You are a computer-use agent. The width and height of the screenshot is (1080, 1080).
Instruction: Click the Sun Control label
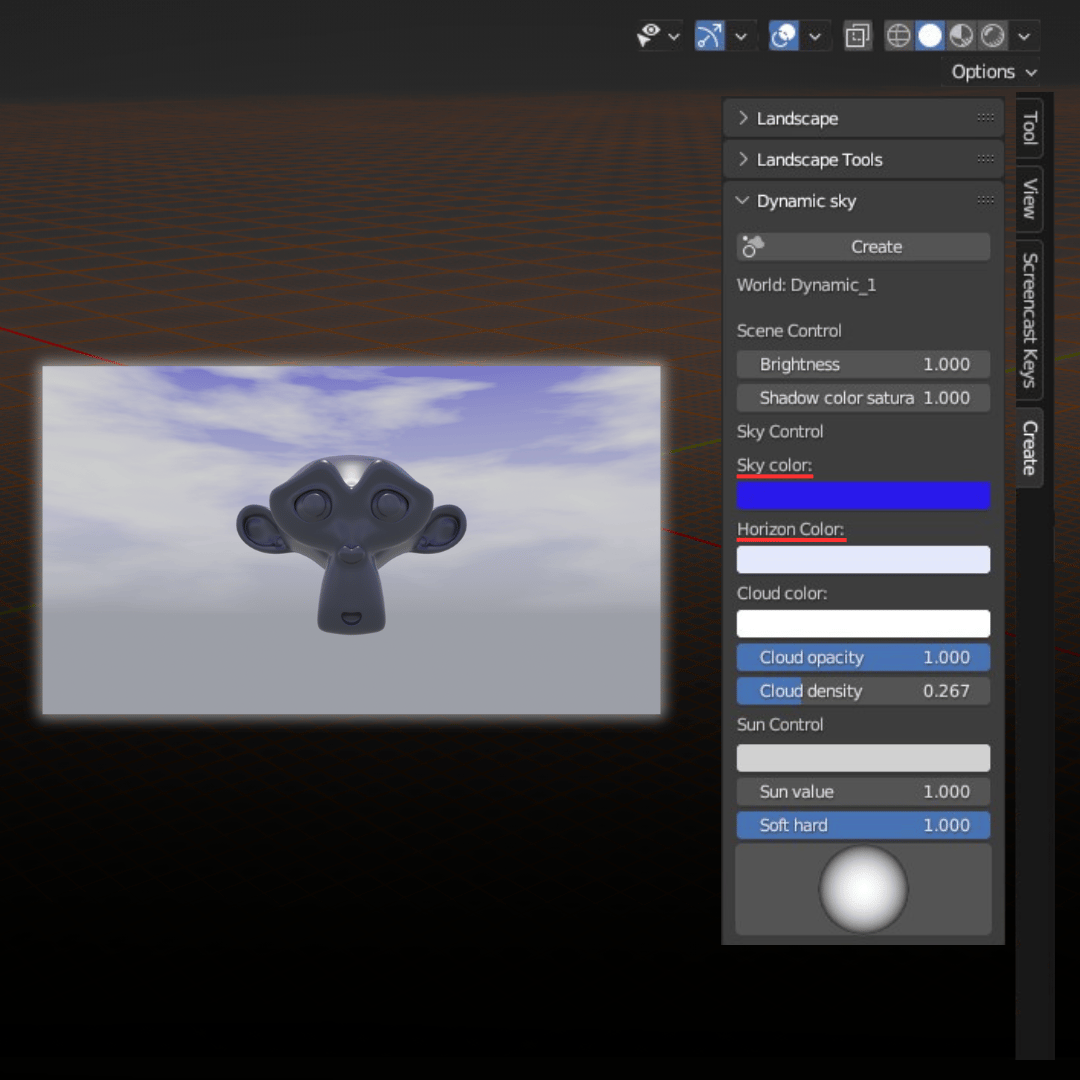point(780,725)
